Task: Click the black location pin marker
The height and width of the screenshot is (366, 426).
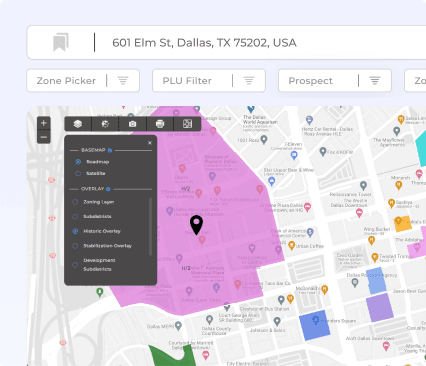Action: [196, 225]
